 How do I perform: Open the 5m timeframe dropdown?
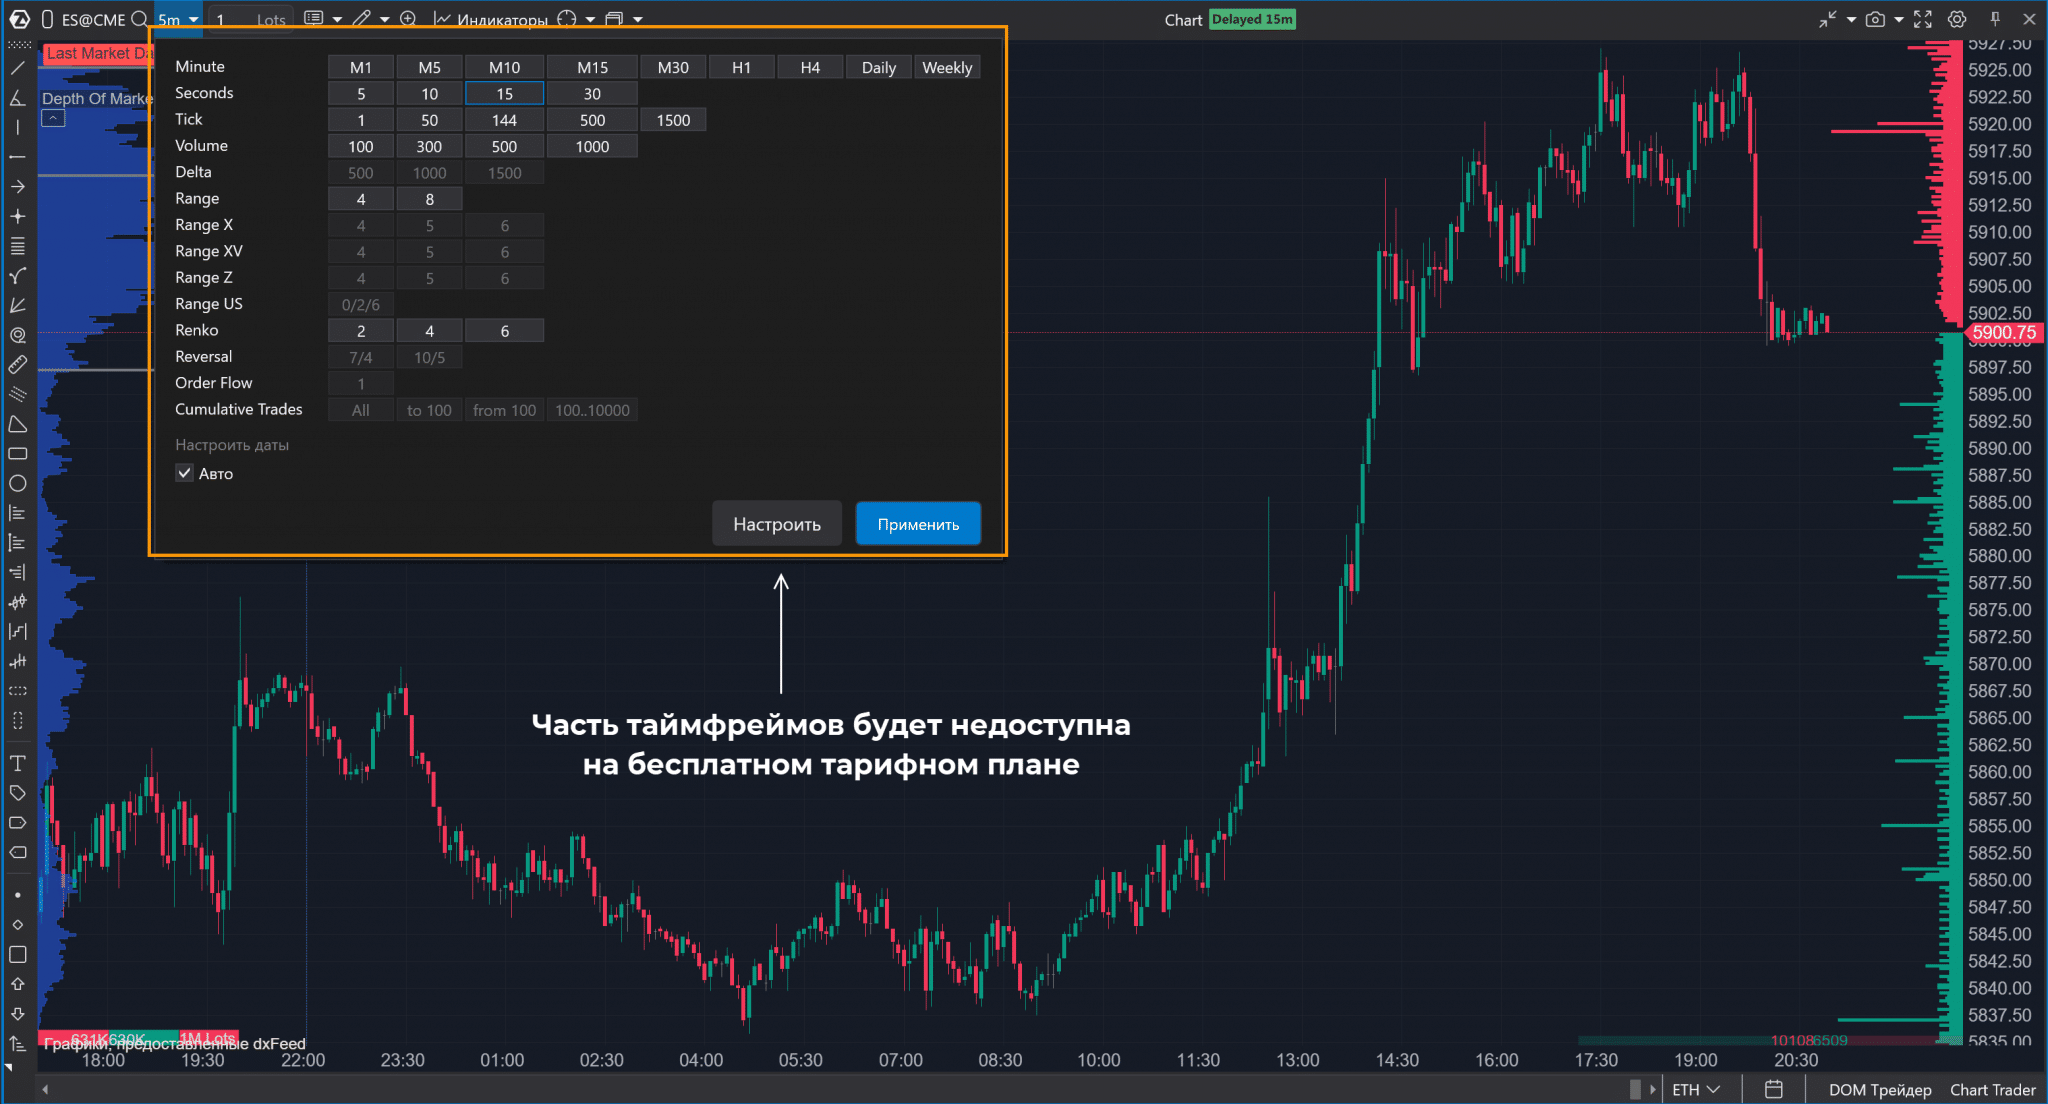coord(178,19)
